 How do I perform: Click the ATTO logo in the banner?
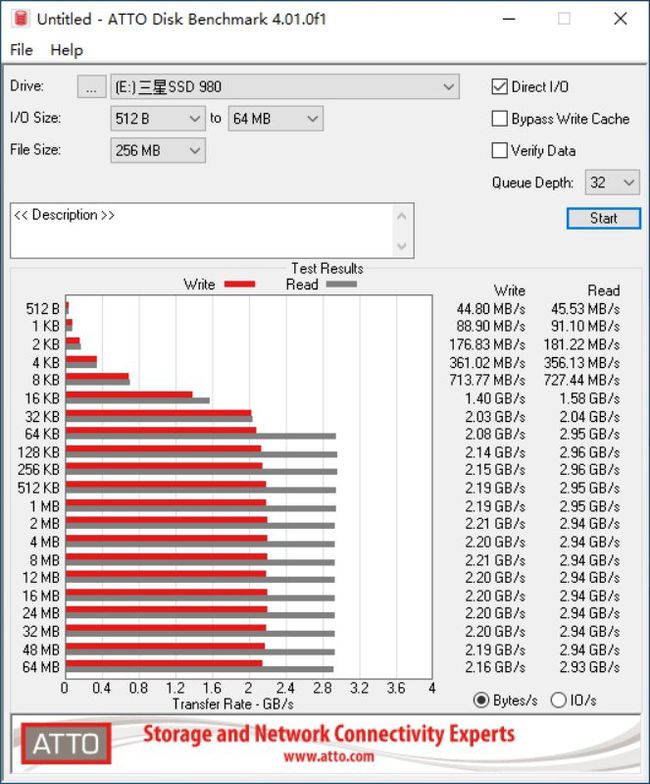[x=66, y=744]
